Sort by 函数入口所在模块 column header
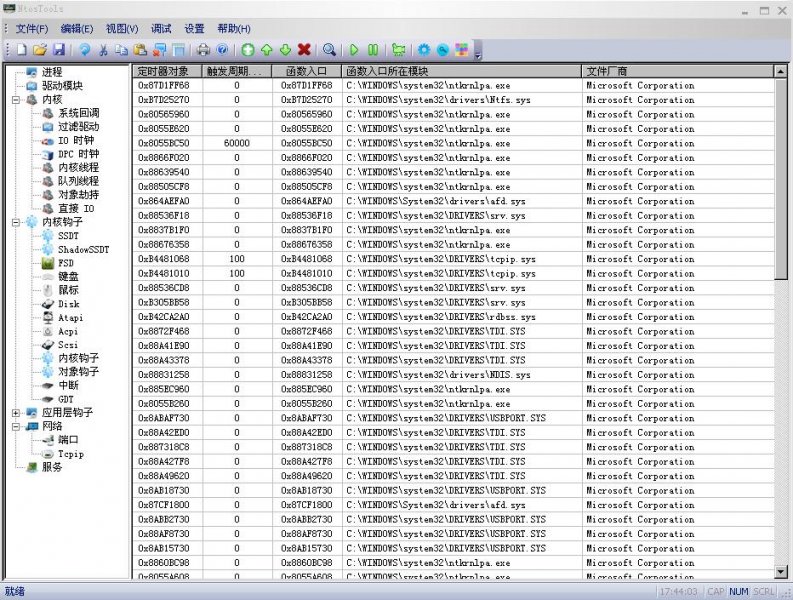The height and width of the screenshot is (600, 793). point(462,71)
